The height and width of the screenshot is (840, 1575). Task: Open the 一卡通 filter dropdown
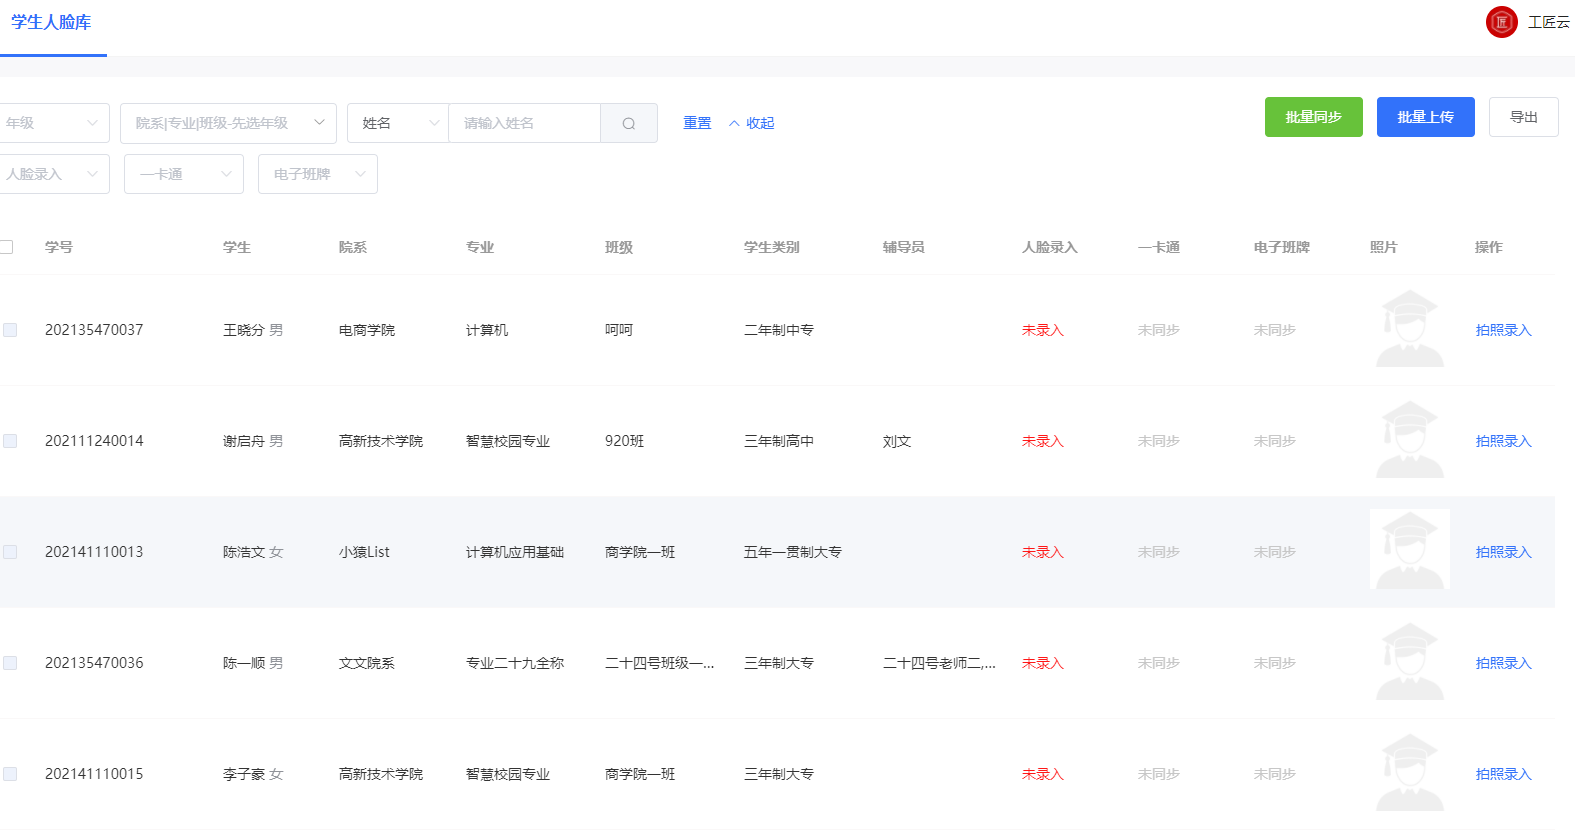point(184,174)
